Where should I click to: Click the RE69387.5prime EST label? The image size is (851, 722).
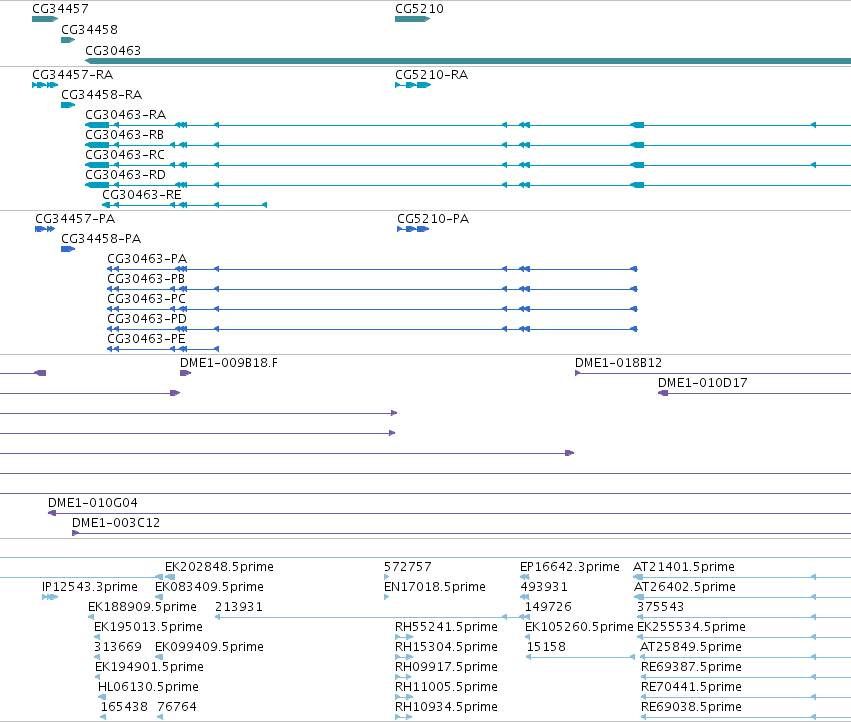click(x=691, y=667)
